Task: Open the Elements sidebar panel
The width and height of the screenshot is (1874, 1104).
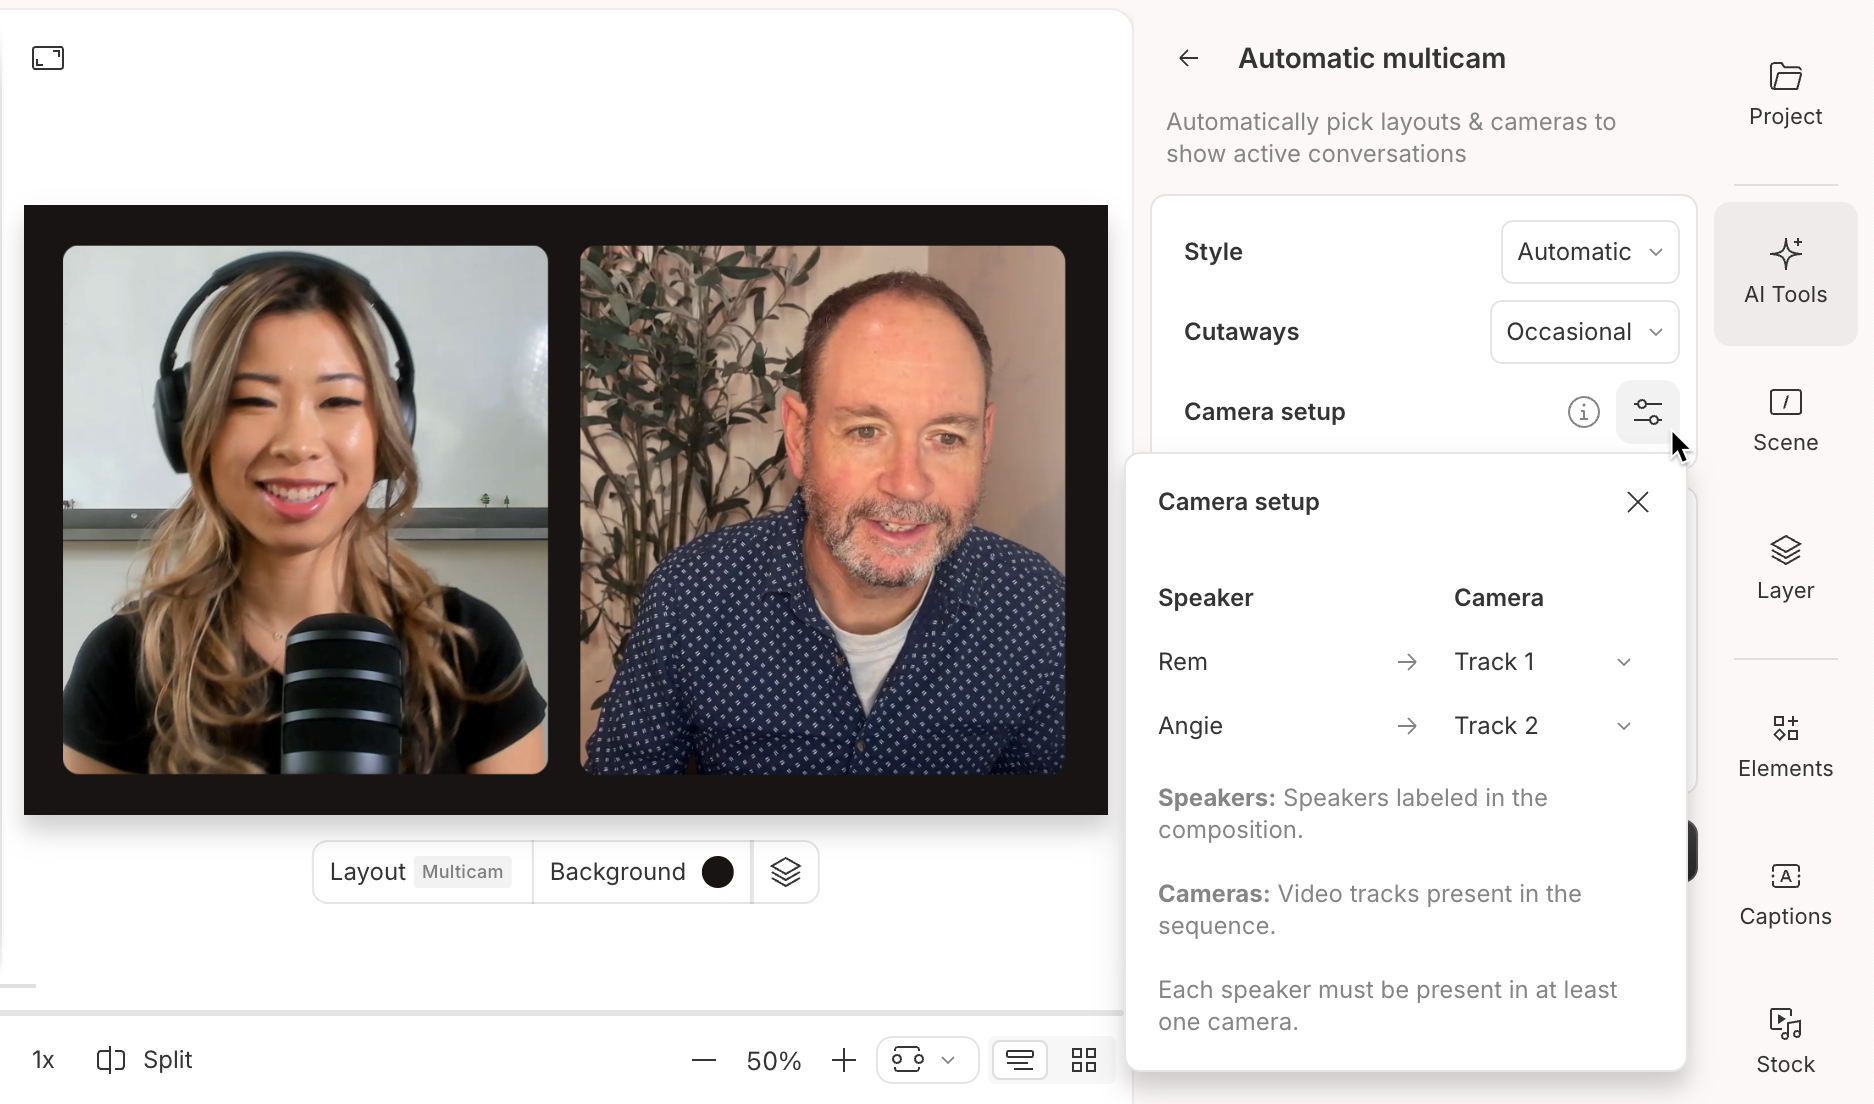Action: pyautogui.click(x=1785, y=747)
